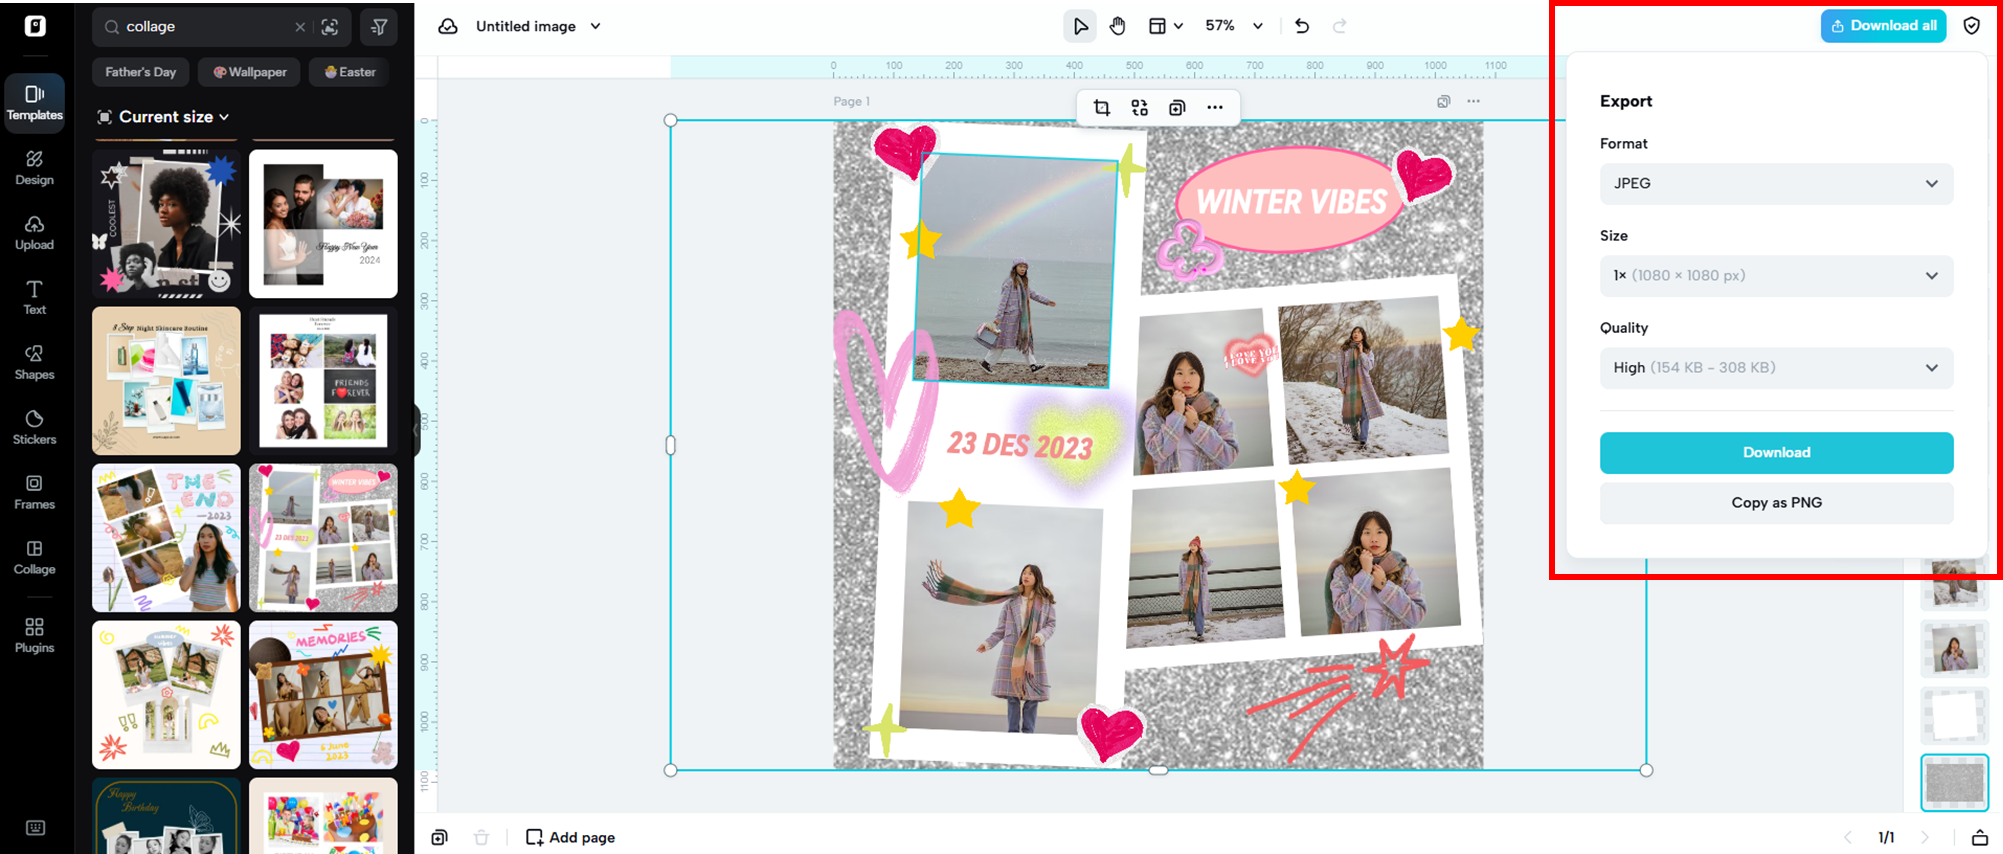Viewport: 2003px width, 854px height.
Task: Open the Quality High dropdown
Action: point(1775,368)
